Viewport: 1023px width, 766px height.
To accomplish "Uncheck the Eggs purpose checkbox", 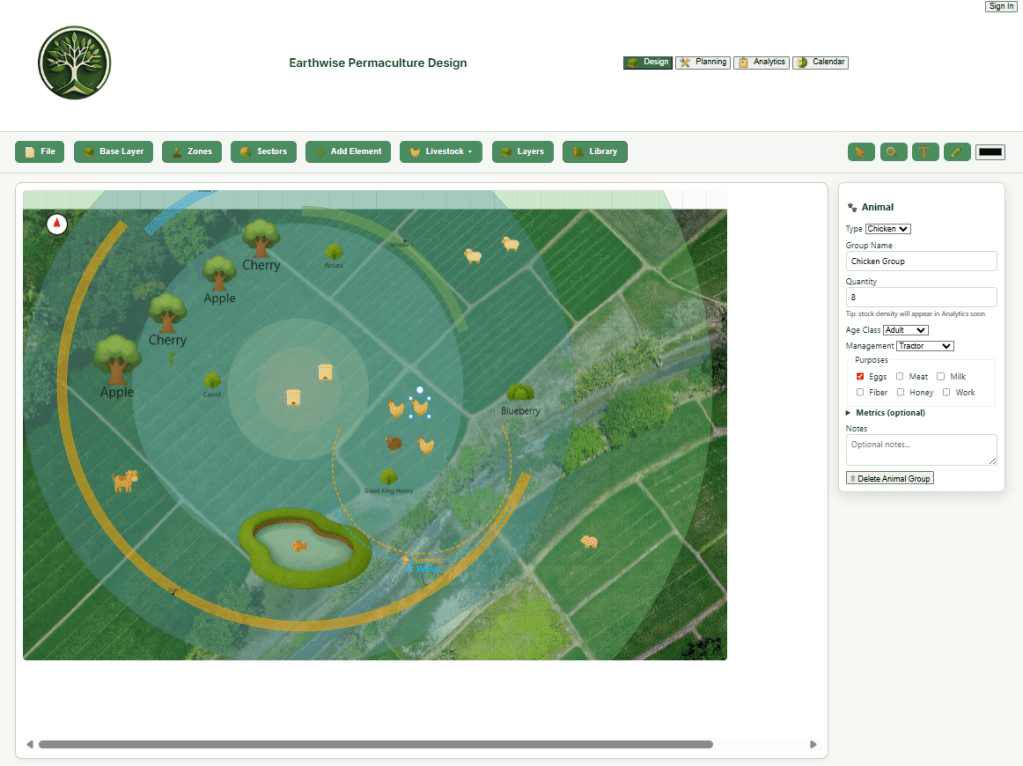I will click(x=860, y=377).
